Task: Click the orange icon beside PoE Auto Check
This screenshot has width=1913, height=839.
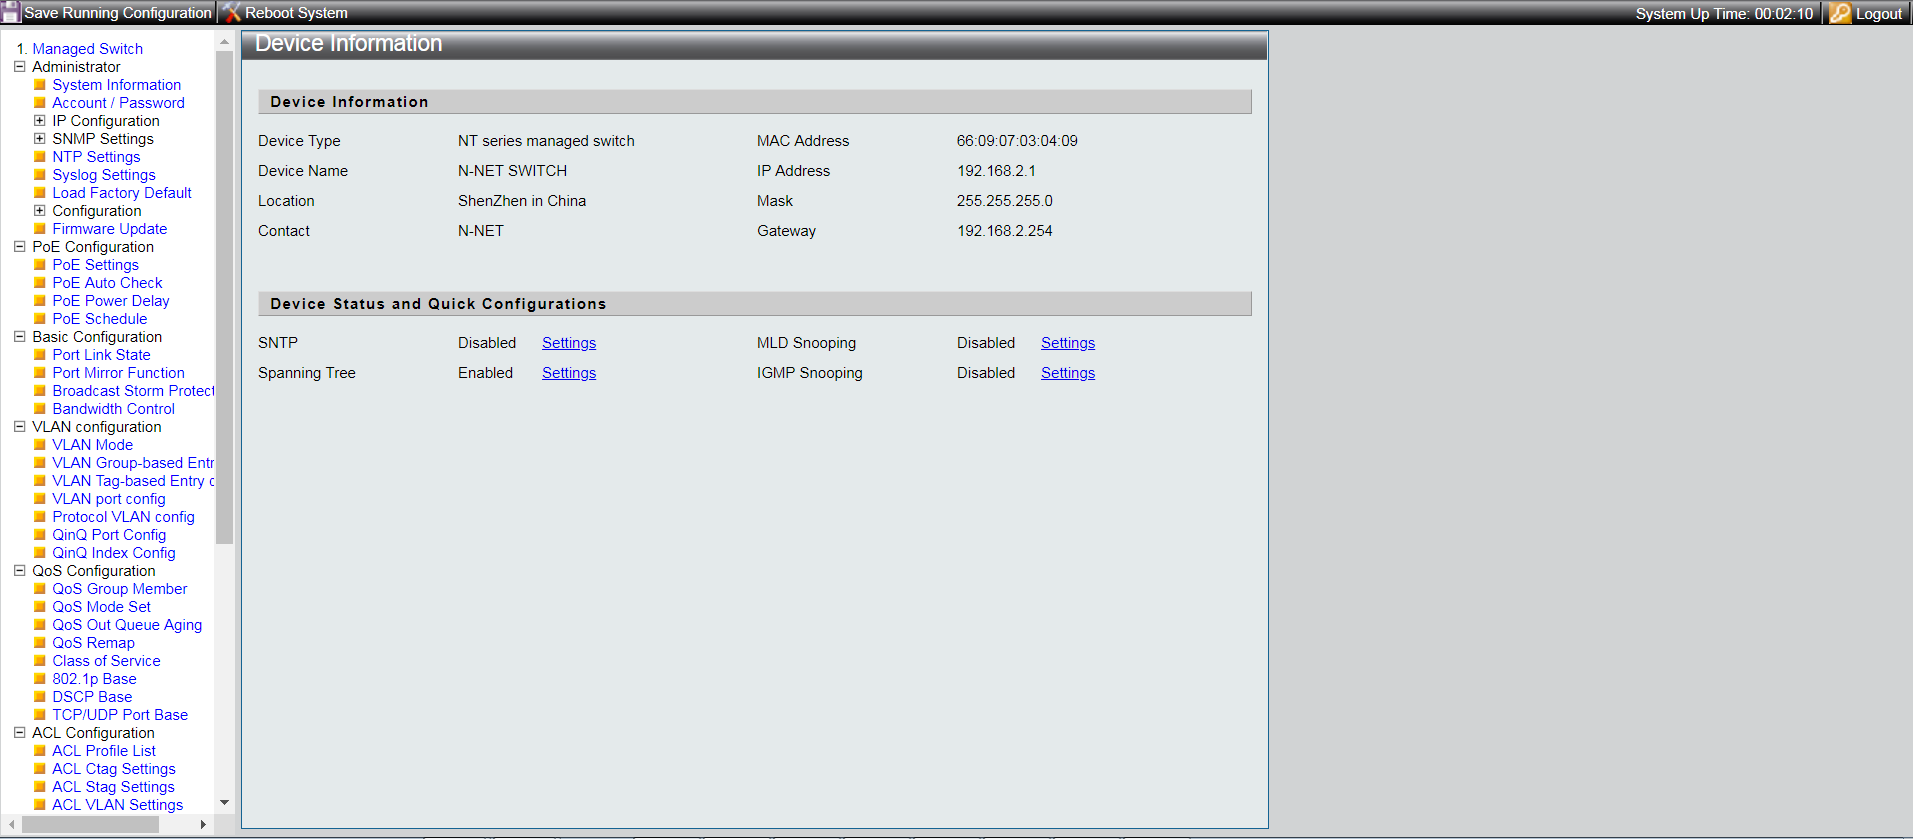Action: 40,283
